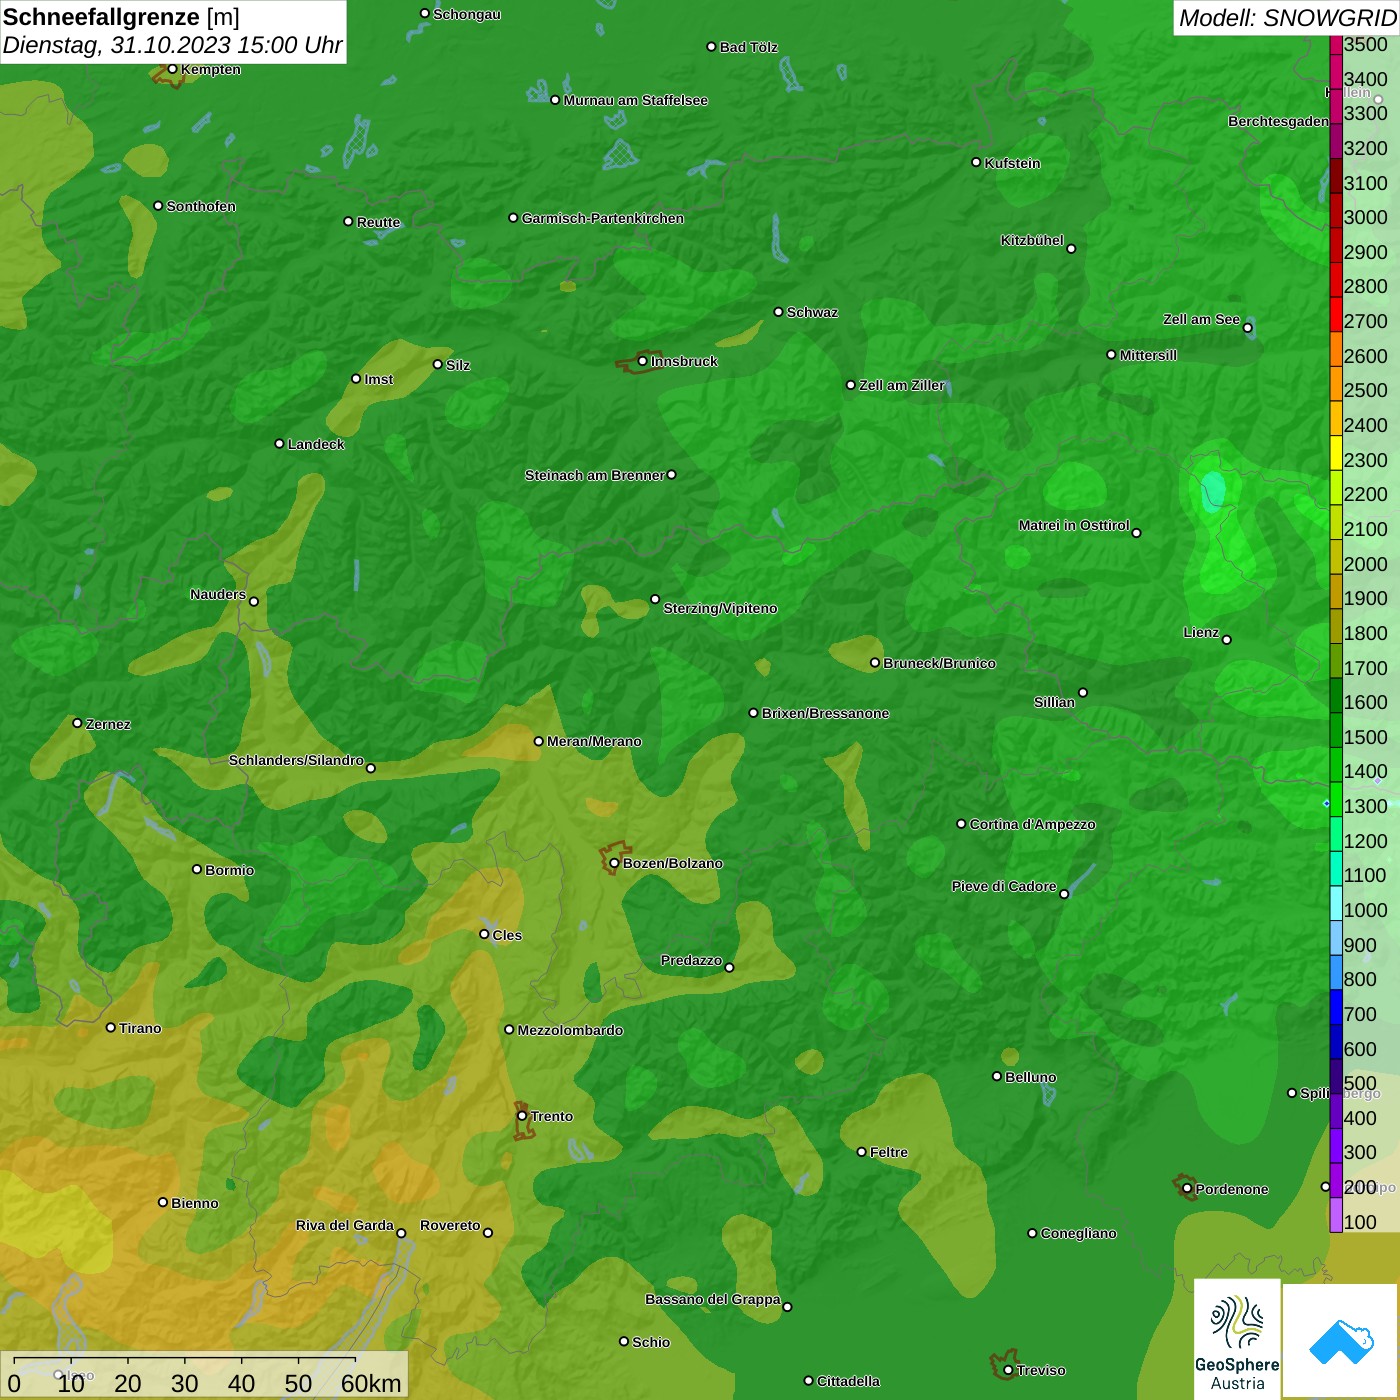This screenshot has width=1400, height=1400.
Task: Pick the Kempten marker dot on map
Action: (x=172, y=69)
